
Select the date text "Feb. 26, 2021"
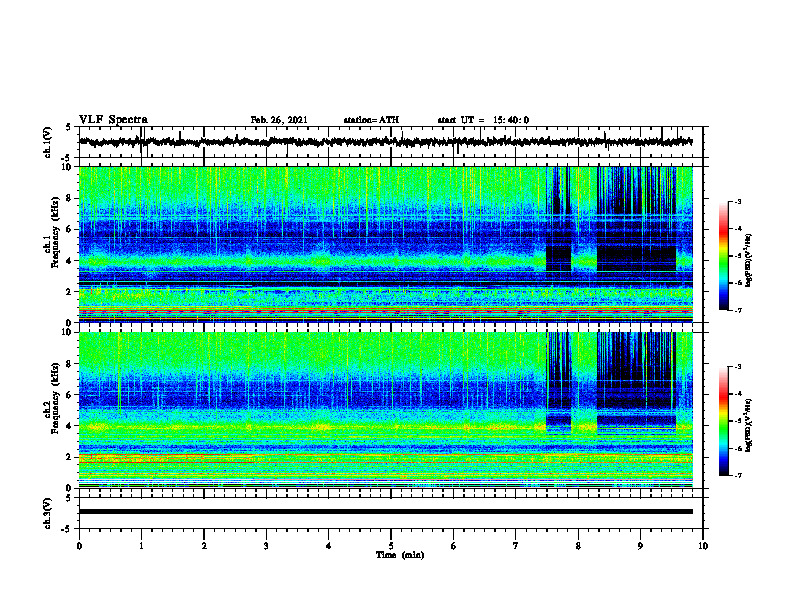click(x=279, y=120)
